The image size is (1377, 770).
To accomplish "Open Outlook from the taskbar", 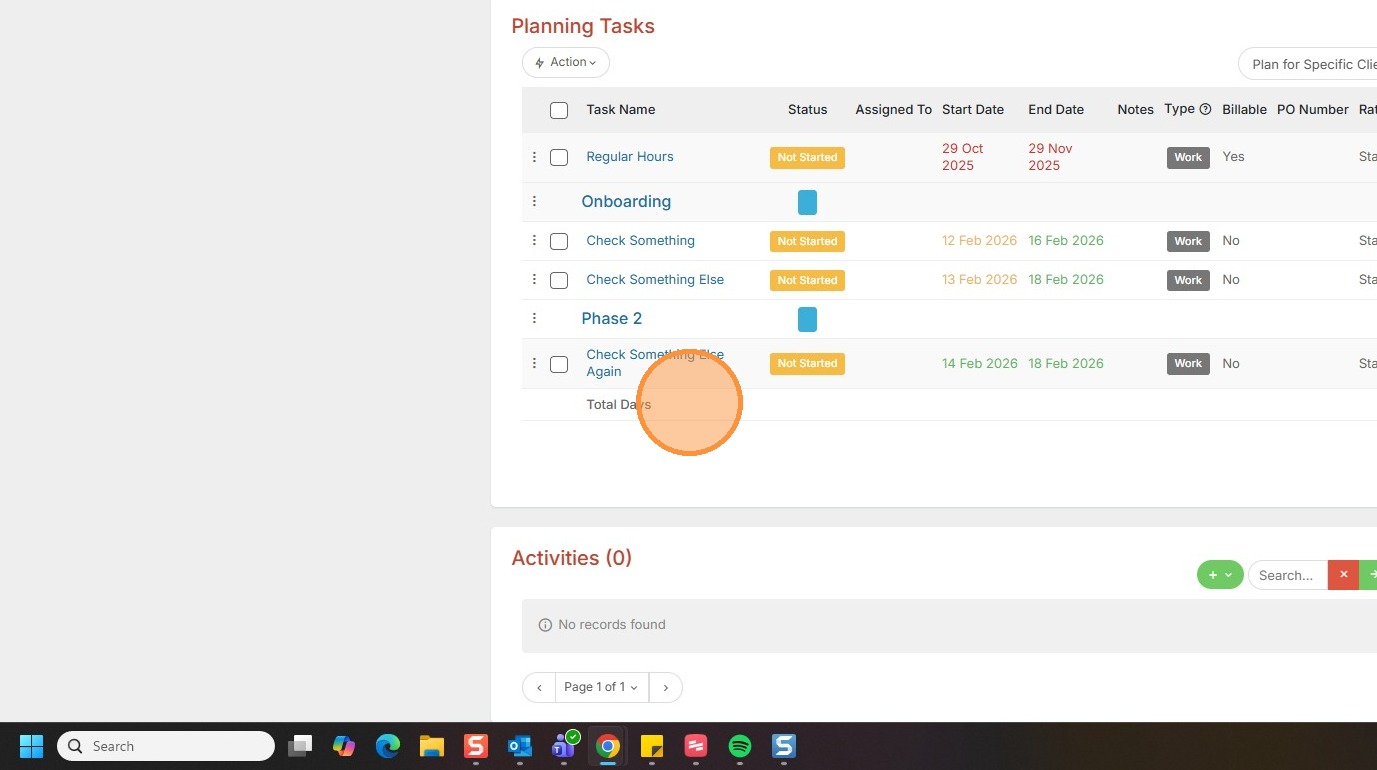I will click(x=520, y=746).
